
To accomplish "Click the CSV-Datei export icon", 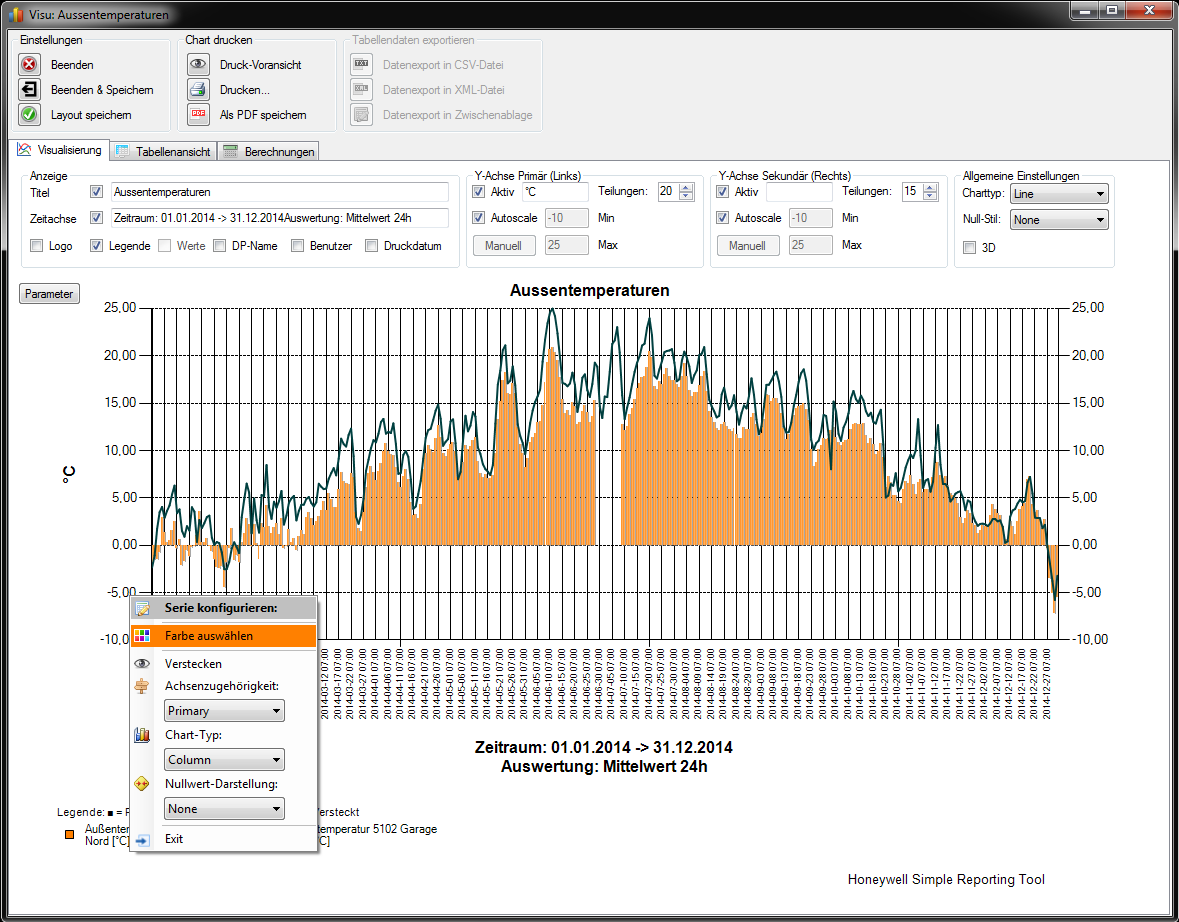I will tap(362, 65).
